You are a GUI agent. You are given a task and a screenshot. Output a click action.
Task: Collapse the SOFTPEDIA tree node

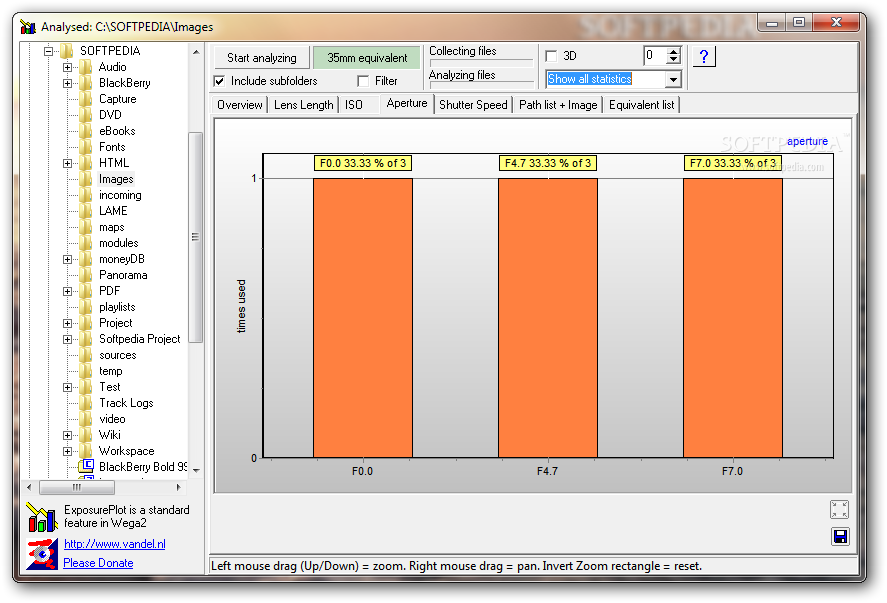(x=48, y=51)
